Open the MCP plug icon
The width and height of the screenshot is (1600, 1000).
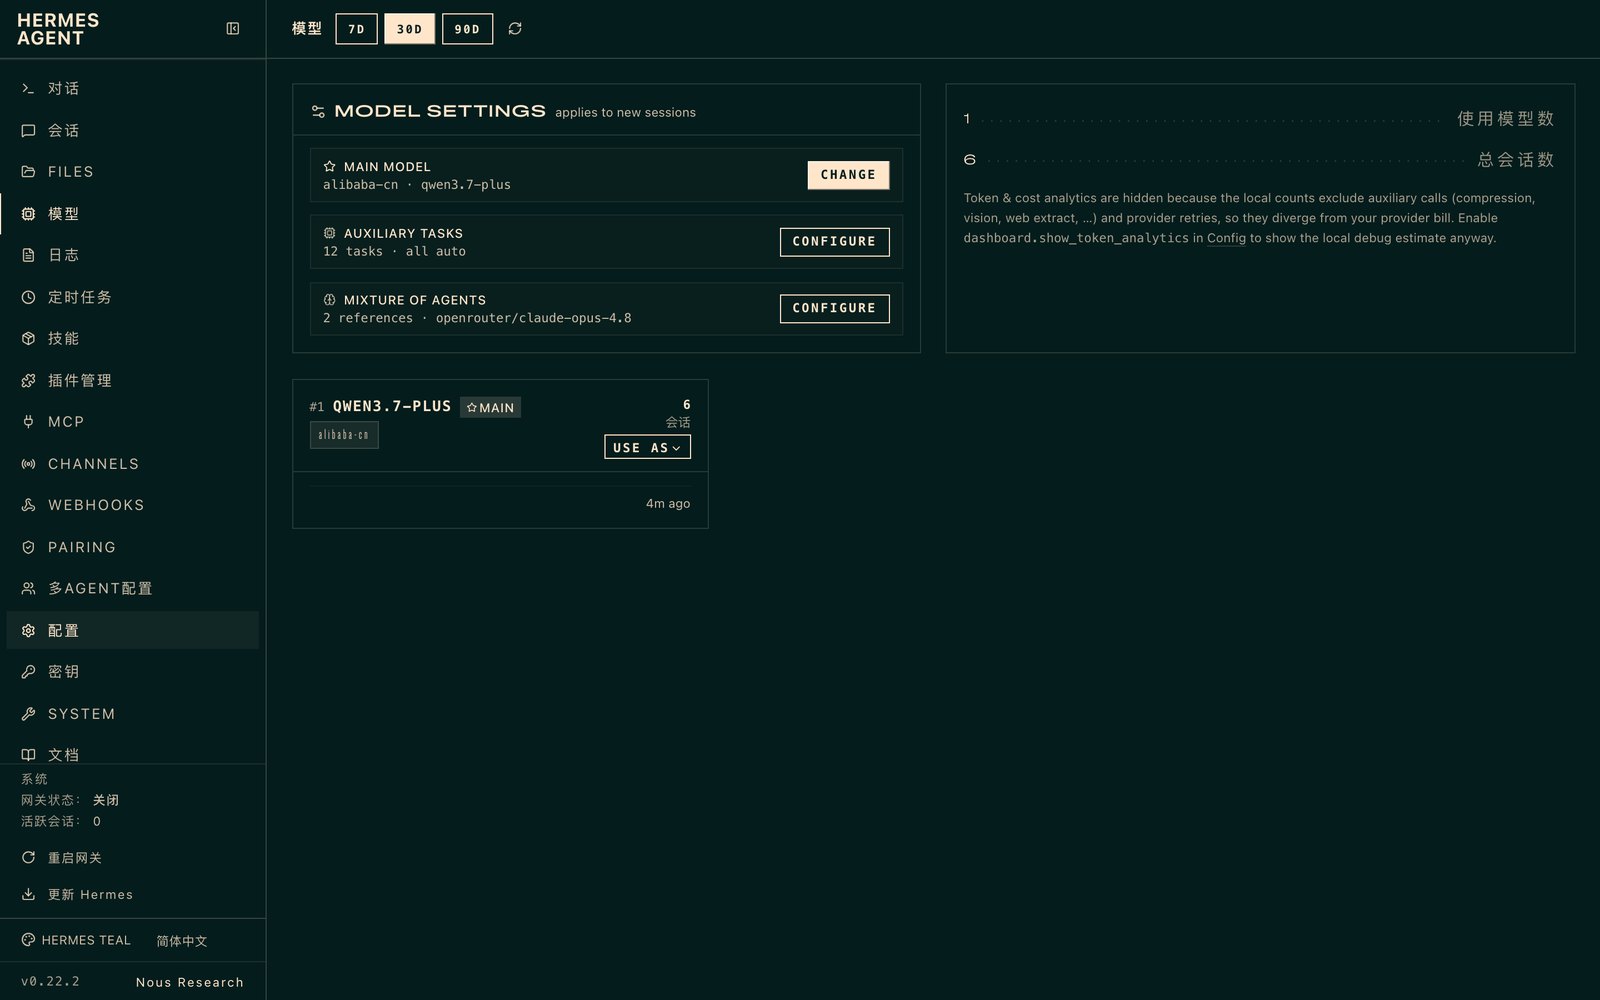tap(28, 422)
